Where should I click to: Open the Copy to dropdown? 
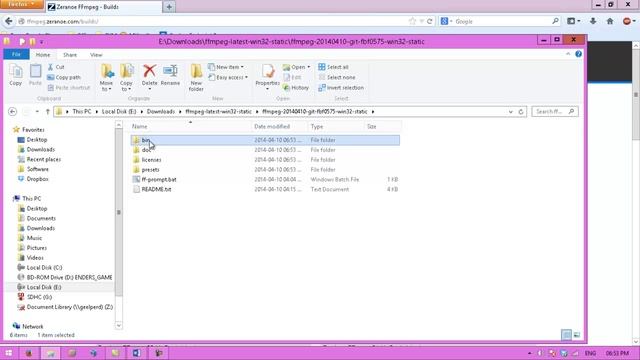click(x=127, y=78)
